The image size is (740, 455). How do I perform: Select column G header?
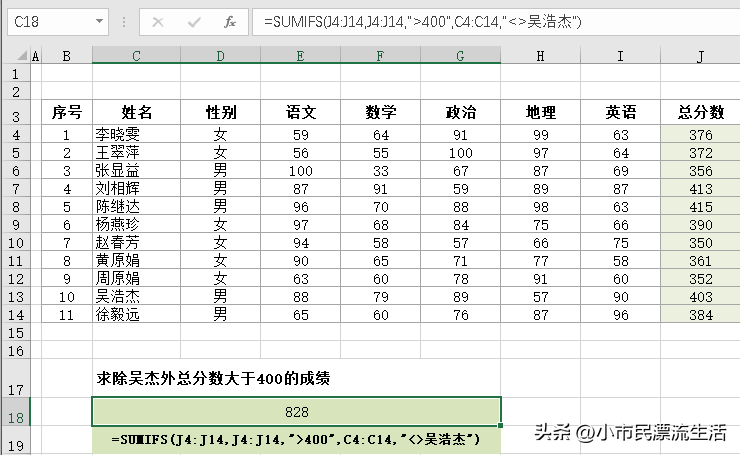pyautogui.click(x=460, y=56)
